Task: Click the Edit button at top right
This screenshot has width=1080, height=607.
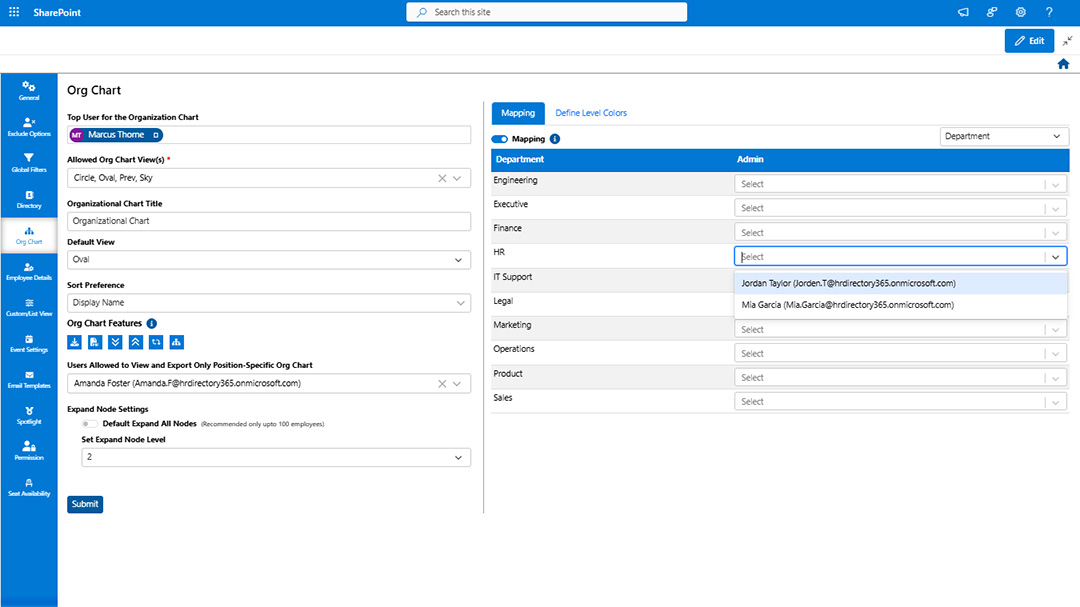Action: [x=1029, y=40]
